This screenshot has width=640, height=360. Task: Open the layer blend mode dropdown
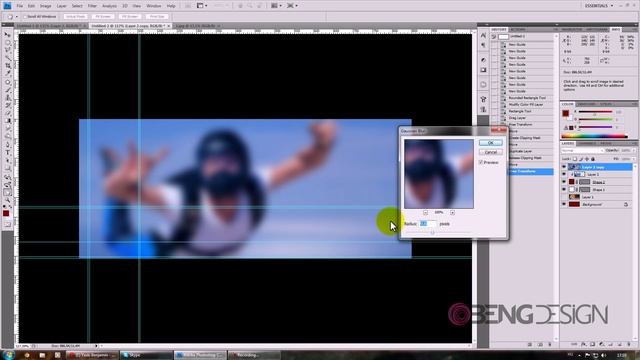pos(582,151)
